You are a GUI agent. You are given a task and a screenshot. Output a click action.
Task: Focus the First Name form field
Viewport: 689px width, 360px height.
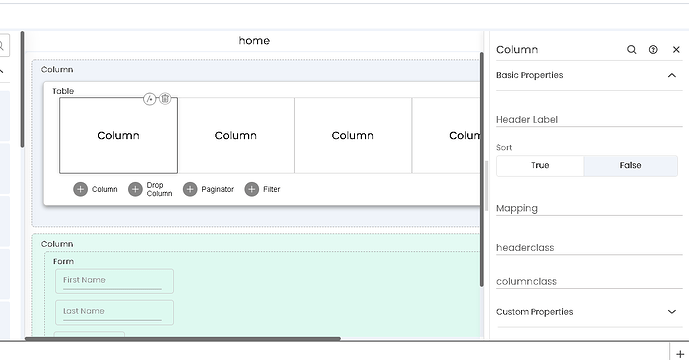[114, 281]
